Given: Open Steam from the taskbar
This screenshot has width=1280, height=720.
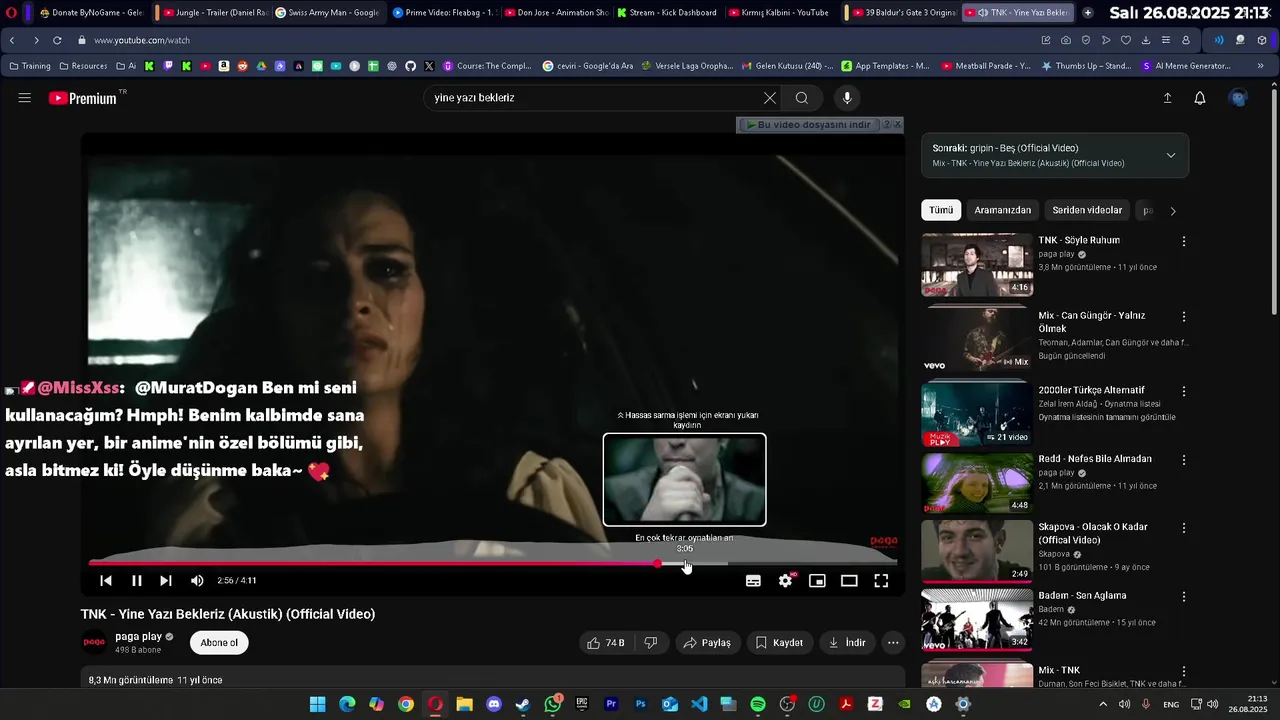Looking at the screenshot, I should pos(523,704).
